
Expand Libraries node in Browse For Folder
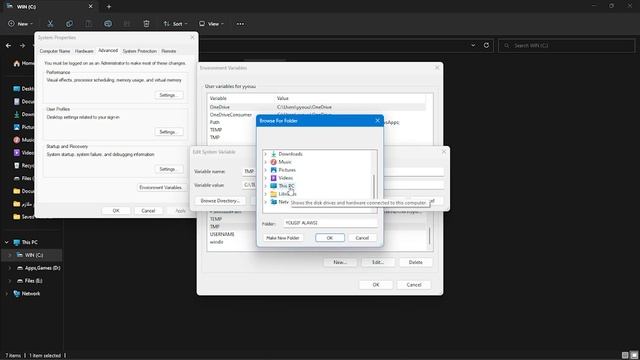(266, 194)
